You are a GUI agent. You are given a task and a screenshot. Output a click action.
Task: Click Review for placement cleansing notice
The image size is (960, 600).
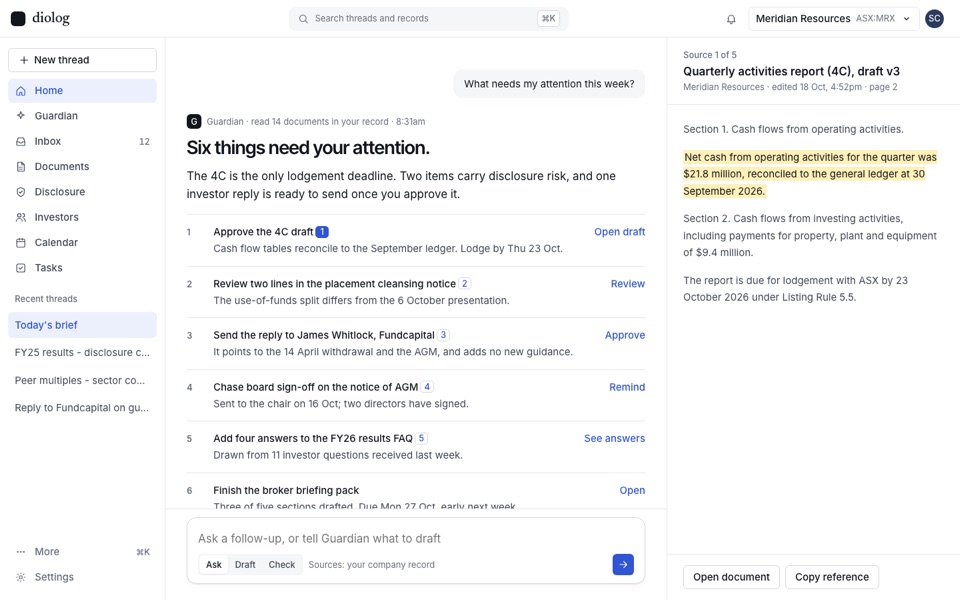(628, 283)
